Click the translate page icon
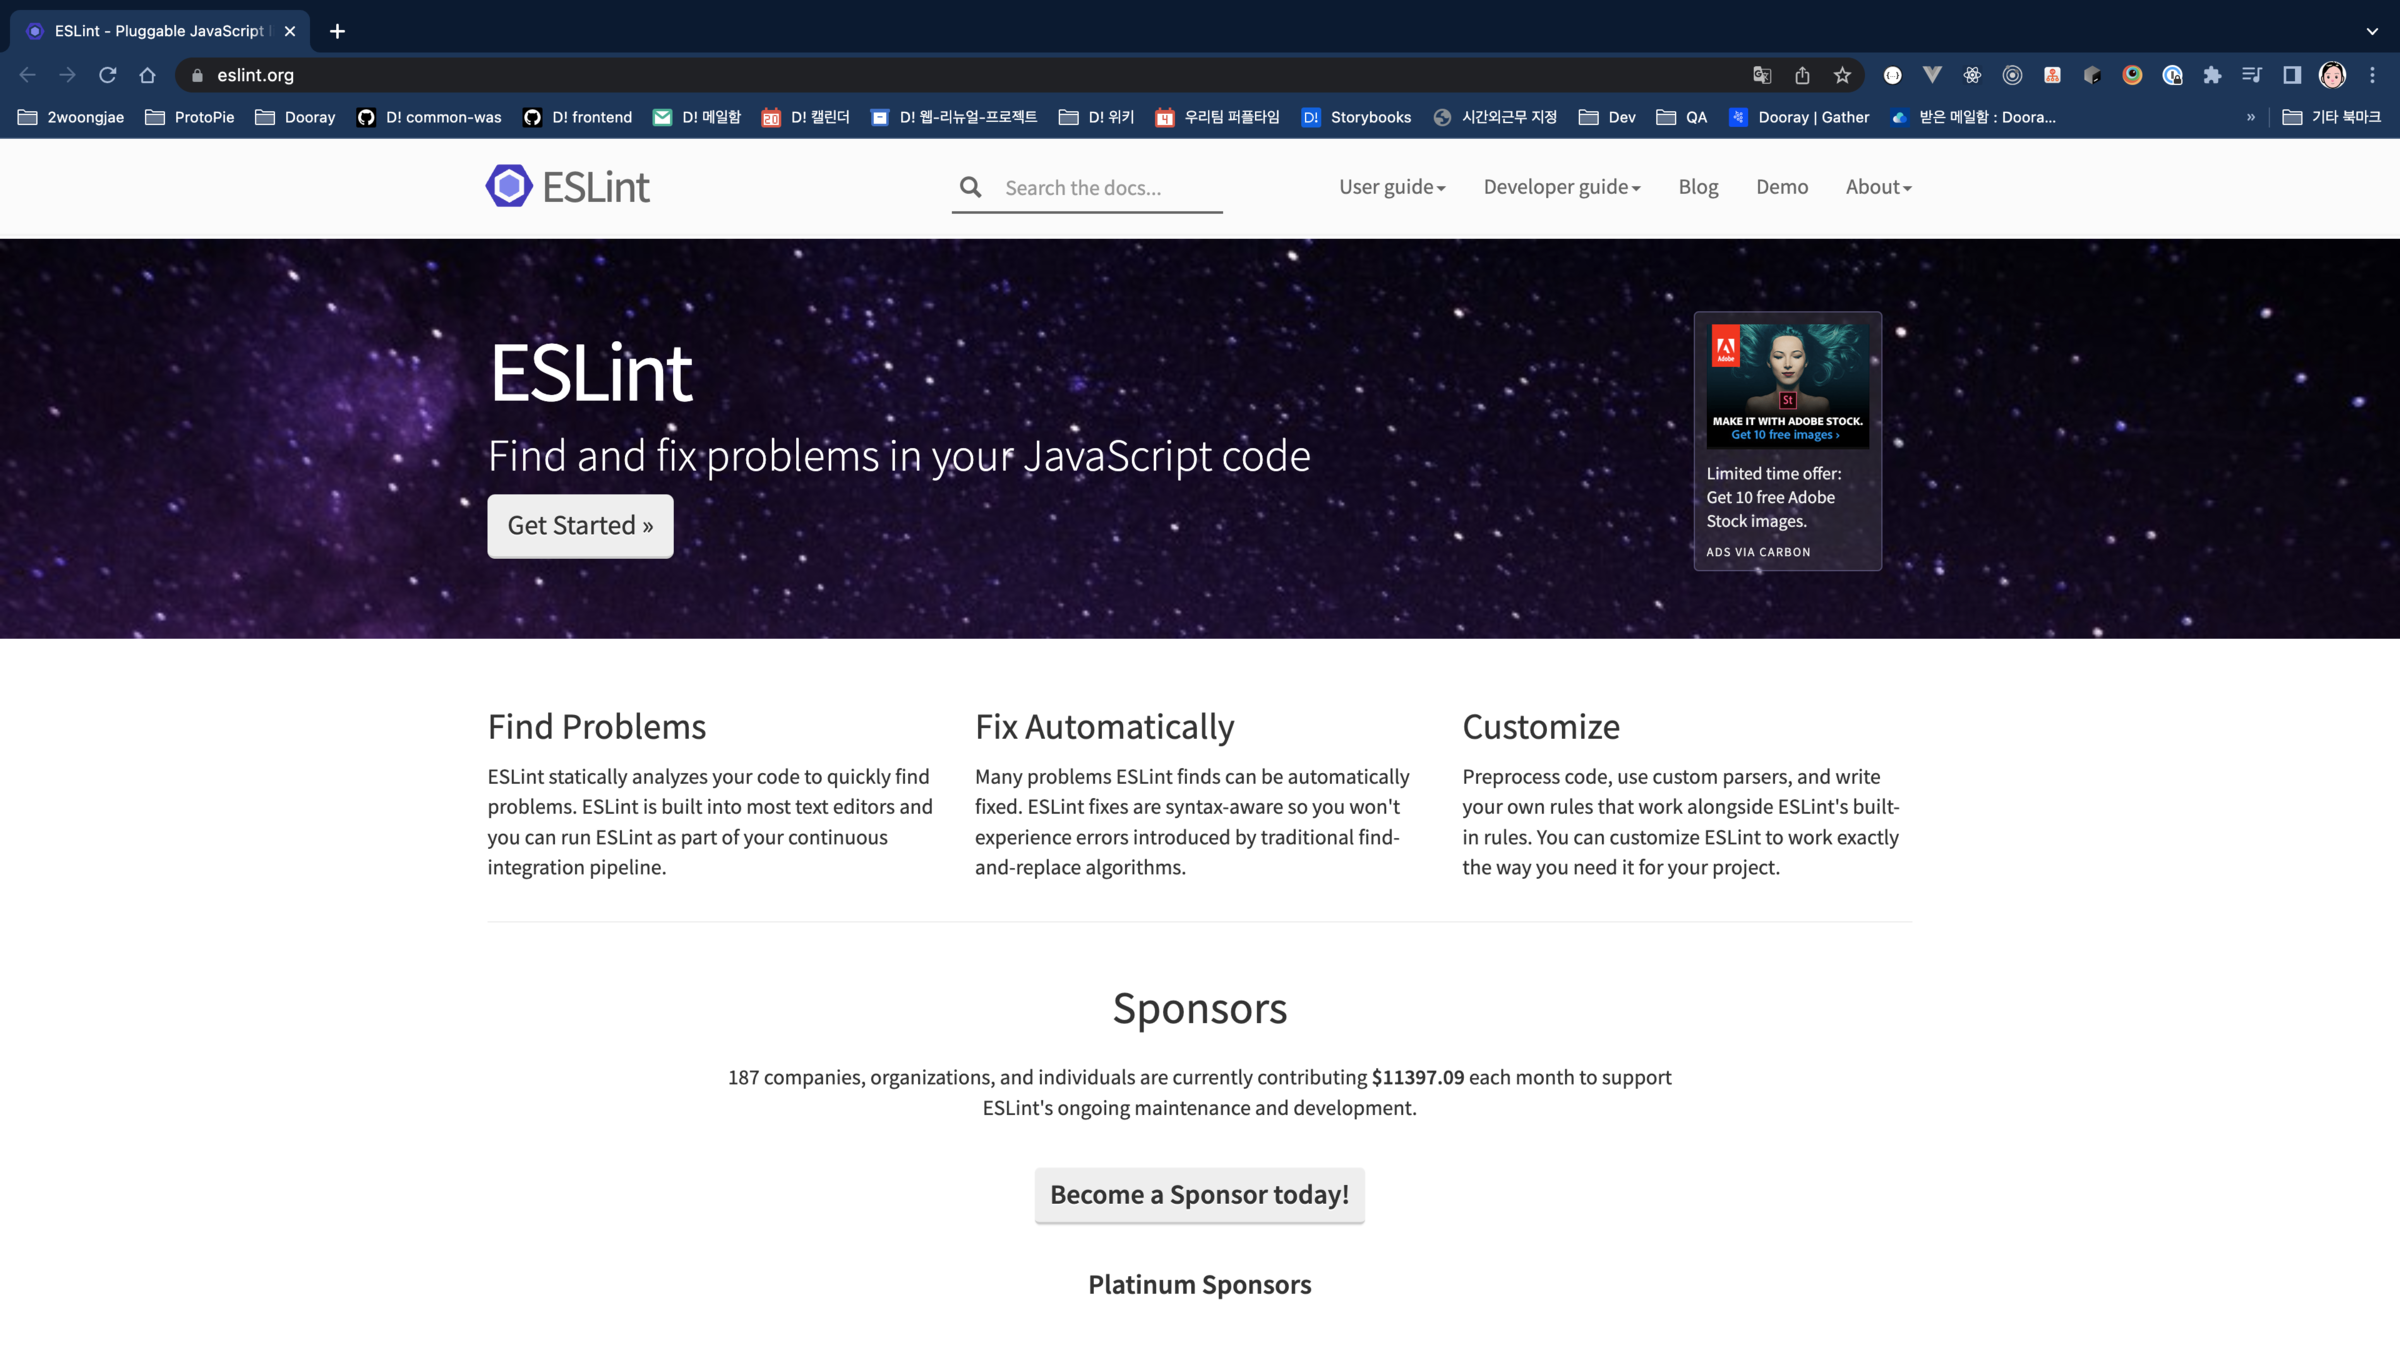The image size is (2400, 1350). click(x=1762, y=75)
